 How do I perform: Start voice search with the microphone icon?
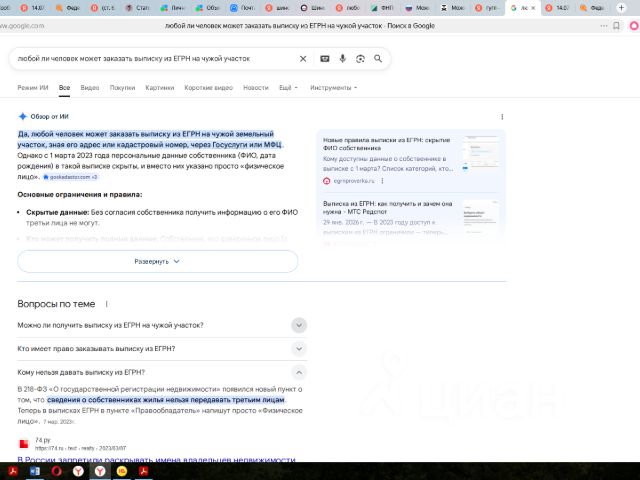342,59
